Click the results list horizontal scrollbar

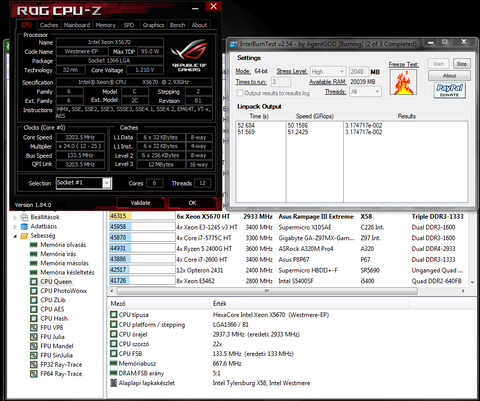tap(266, 291)
